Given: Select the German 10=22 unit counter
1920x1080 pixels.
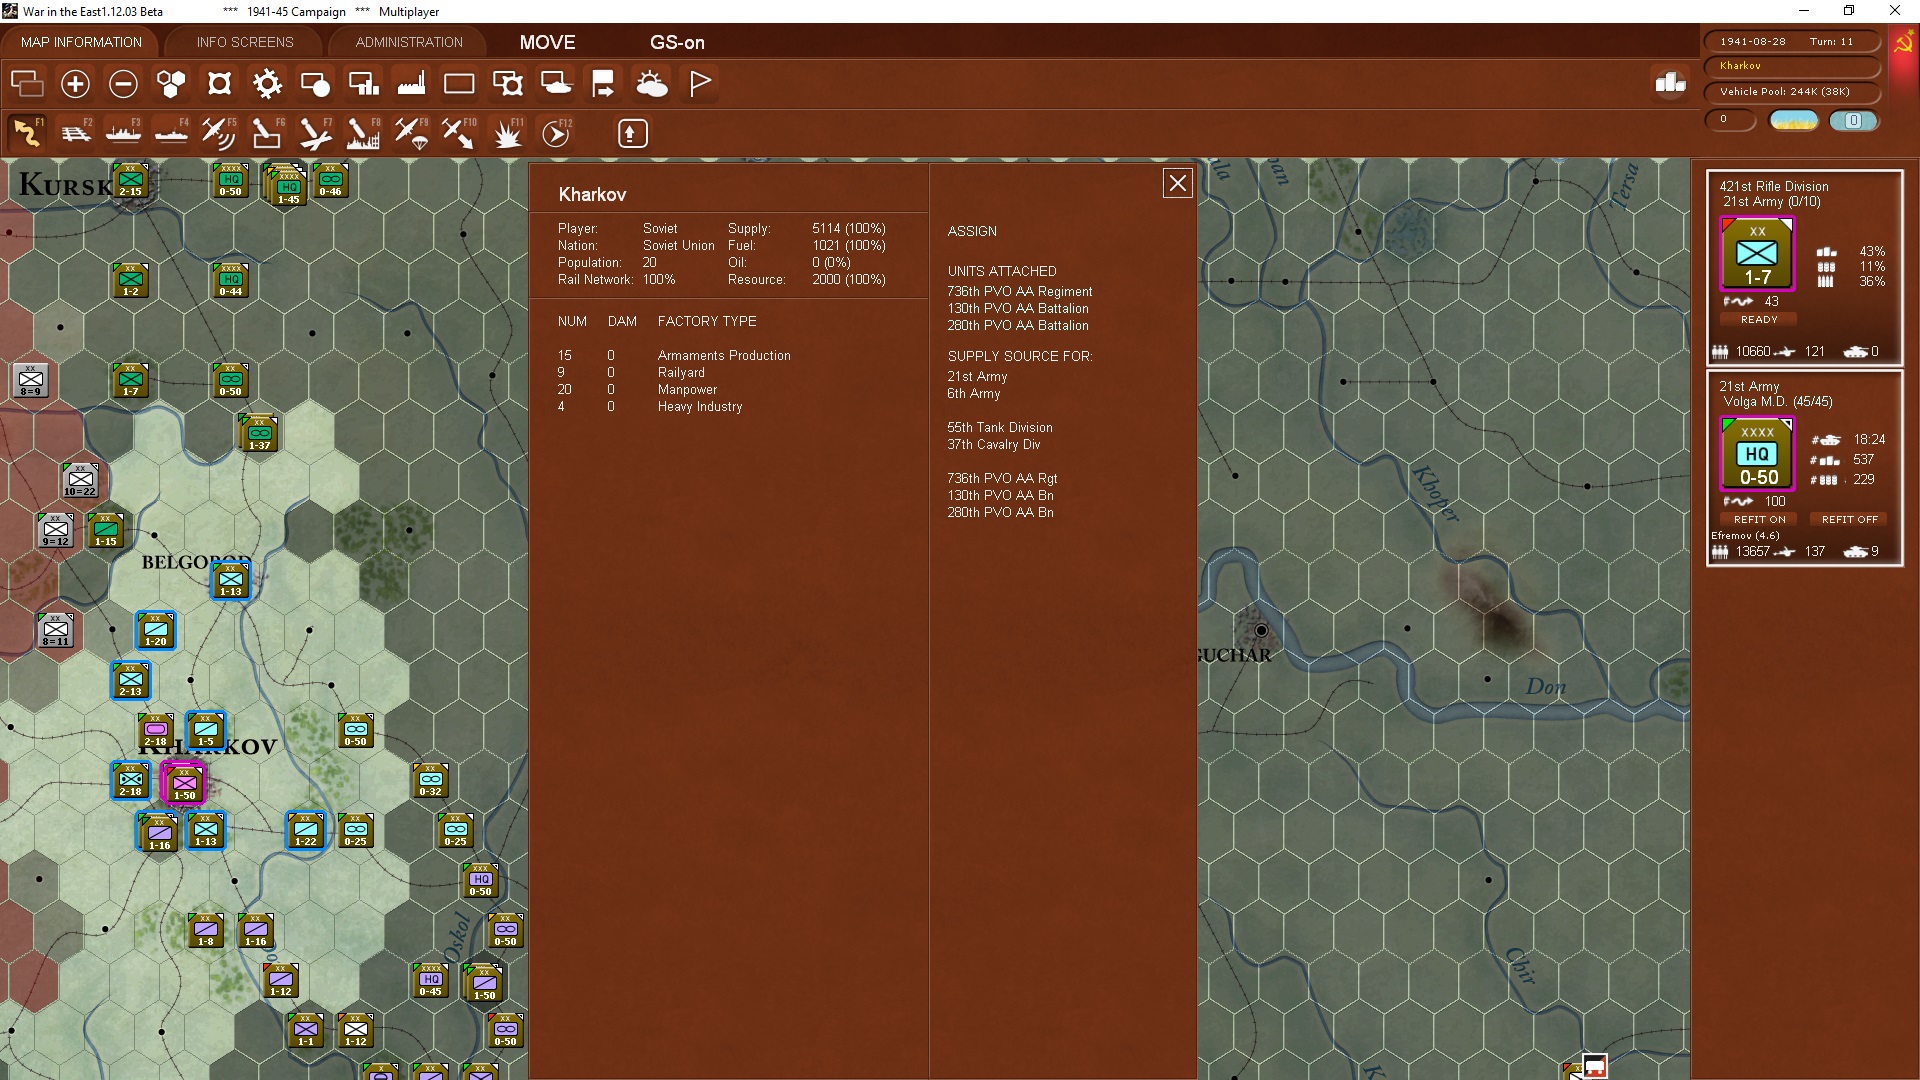Looking at the screenshot, I should click(x=80, y=481).
